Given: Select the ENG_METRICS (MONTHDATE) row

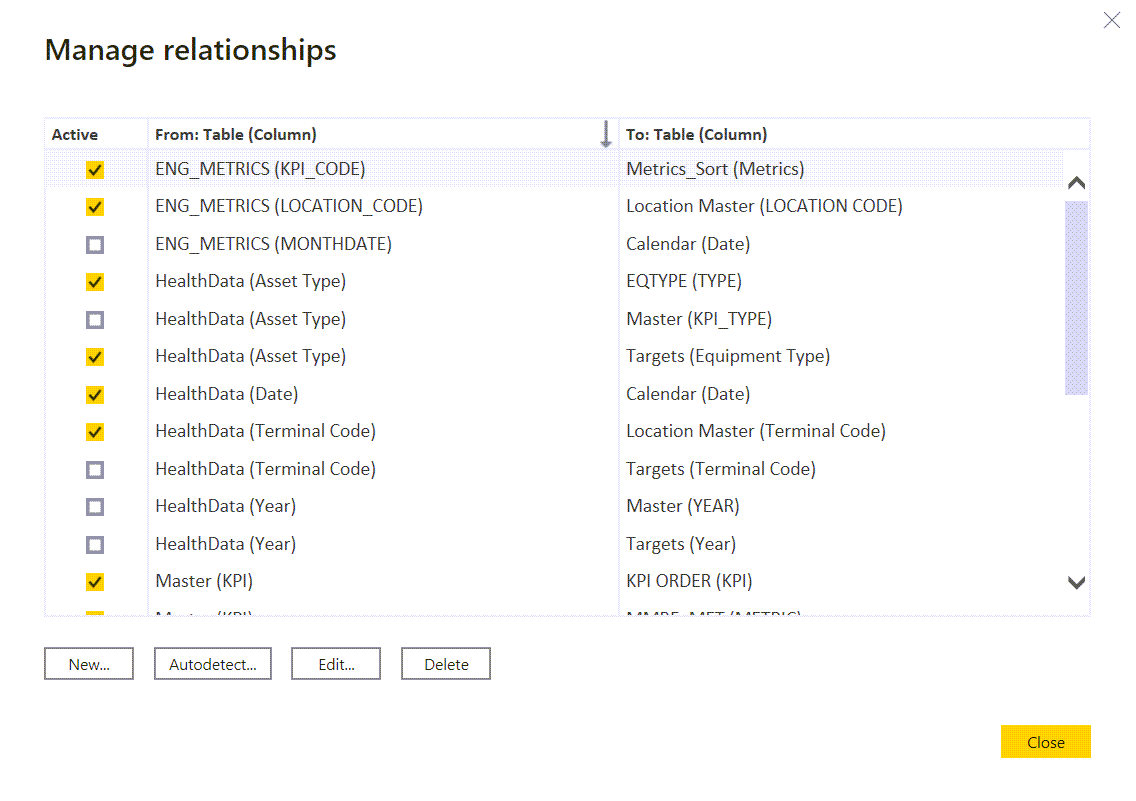Looking at the screenshot, I should [x=554, y=244].
